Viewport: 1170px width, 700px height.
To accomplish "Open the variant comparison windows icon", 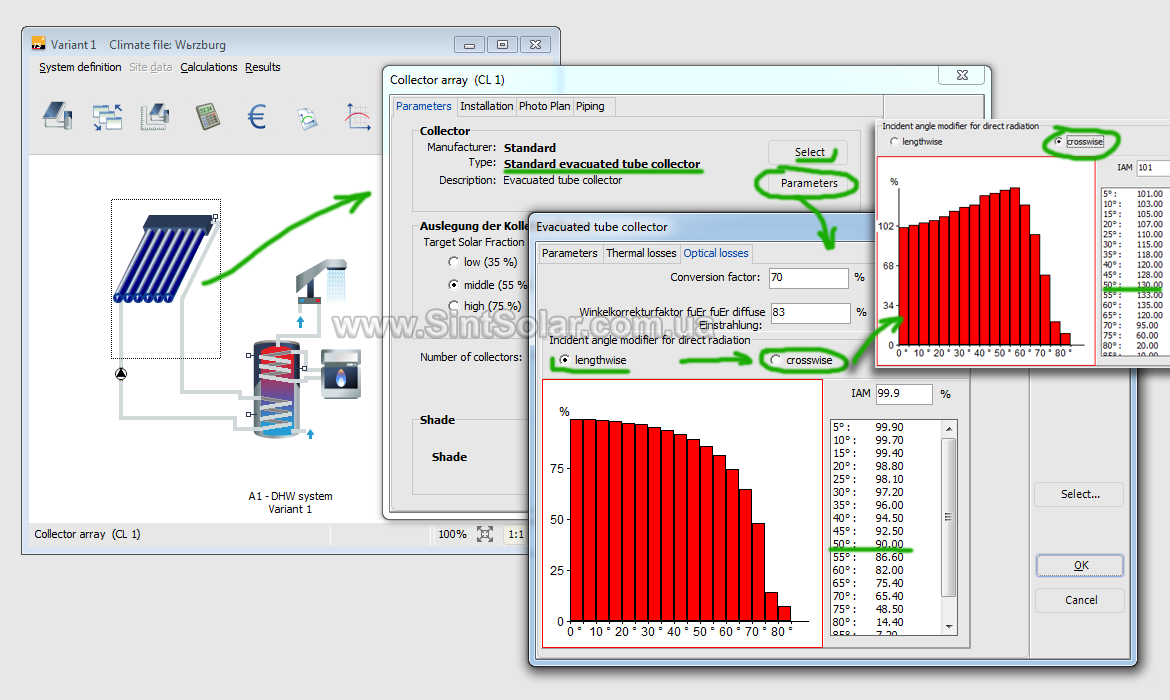I will pos(107,117).
